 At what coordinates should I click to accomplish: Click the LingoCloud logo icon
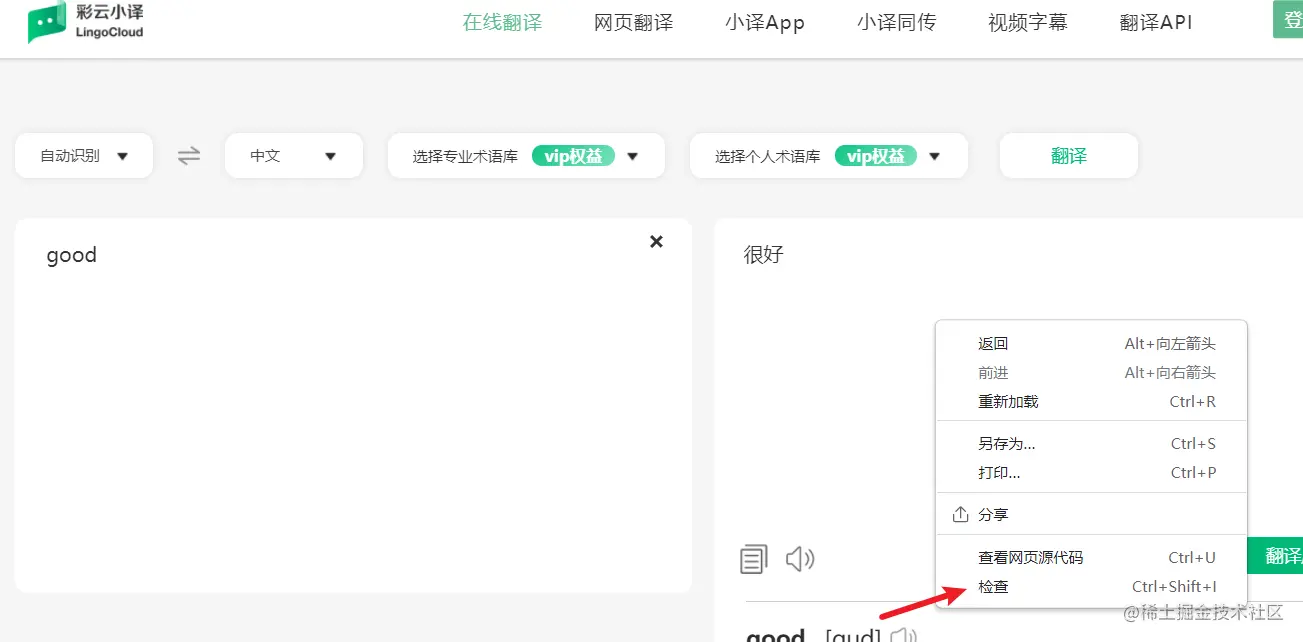click(47, 23)
